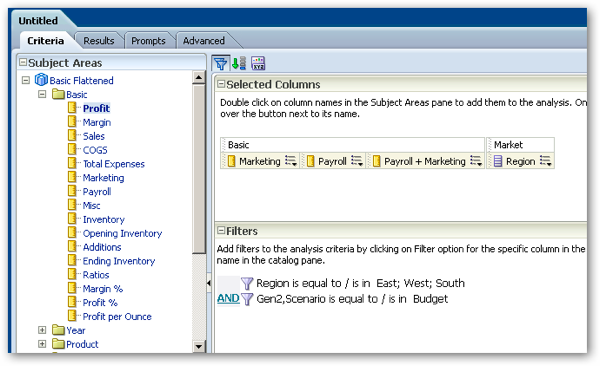
Task: Click the sort order toolbar icon
Action: (239, 63)
